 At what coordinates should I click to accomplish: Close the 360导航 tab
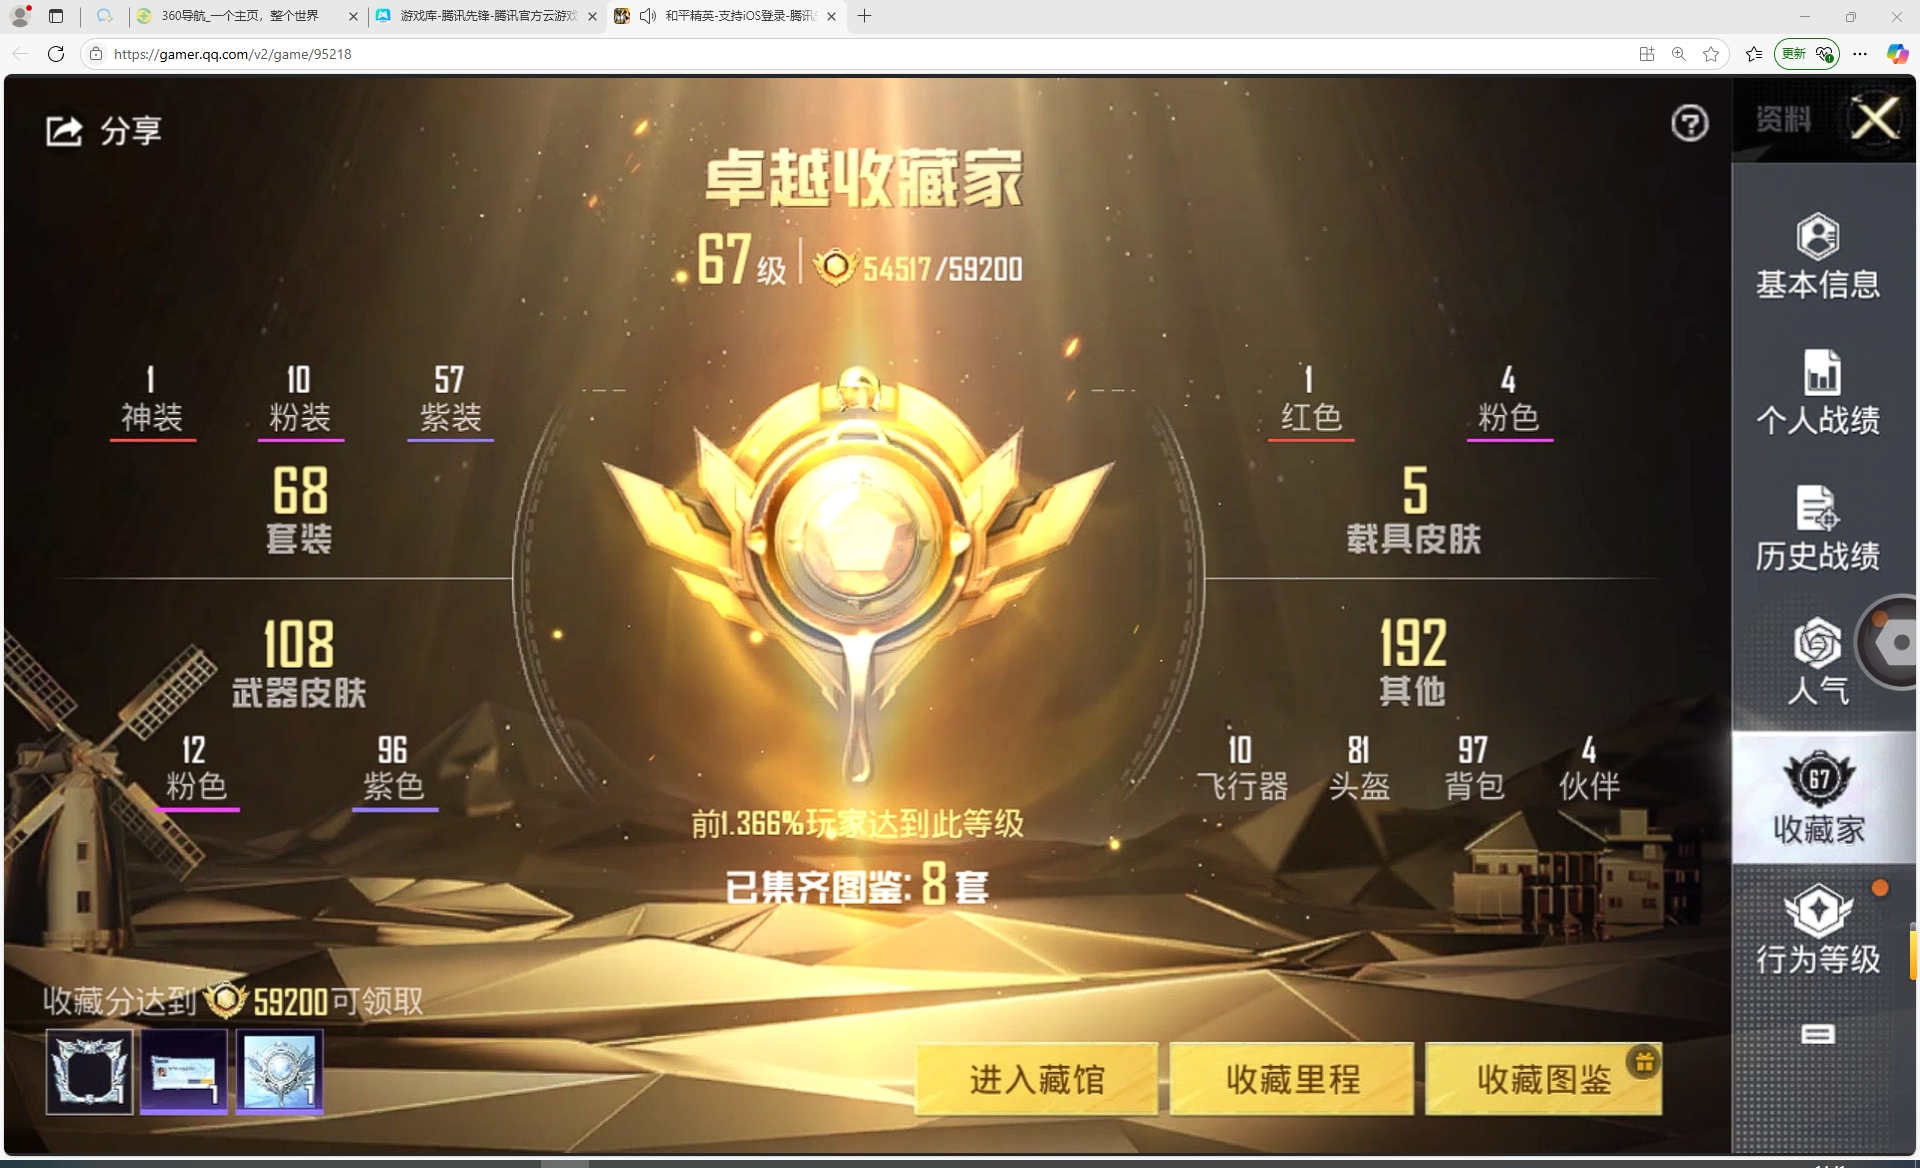tap(353, 16)
